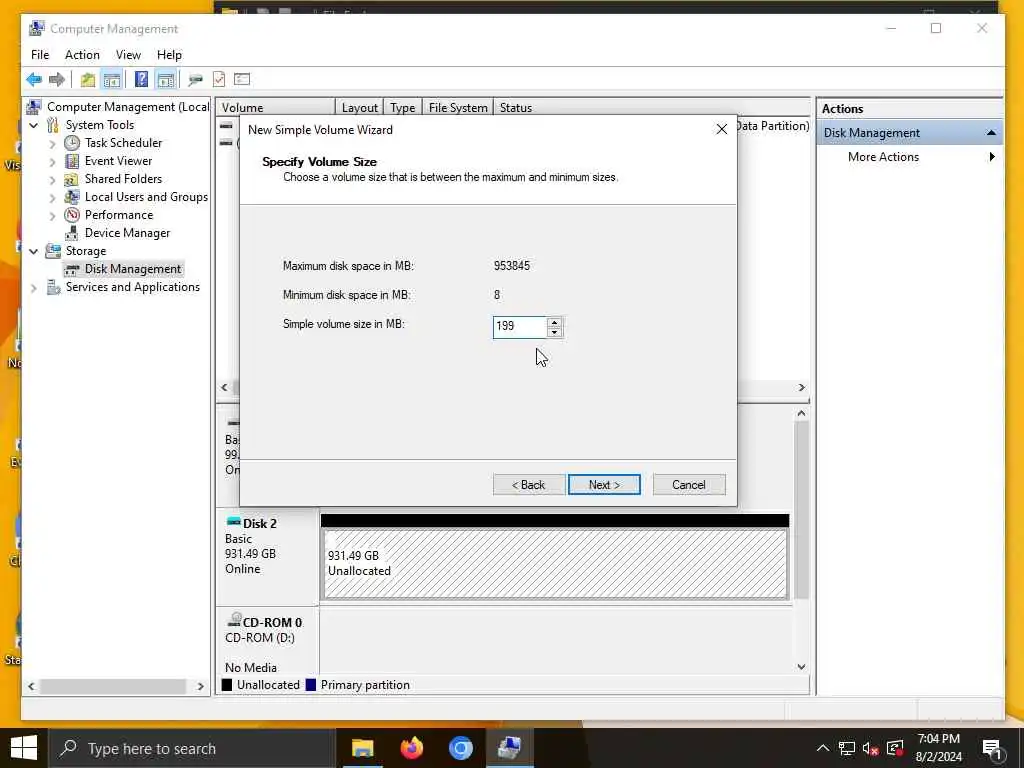Select Performance in the tree
Image resolution: width=1024 pixels, height=768 pixels.
pyautogui.click(x=119, y=215)
